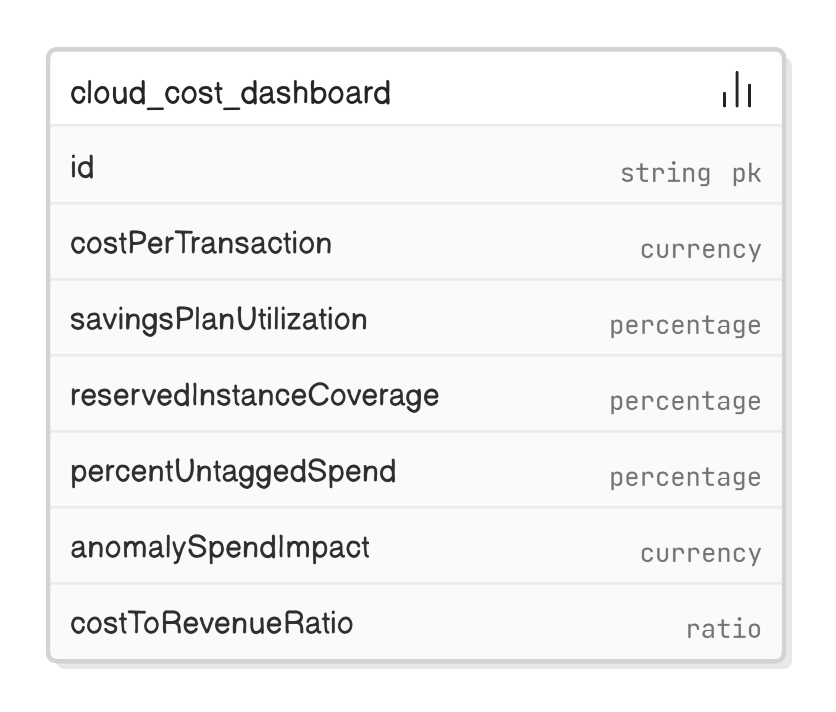
Task: Click the pk label on id row
Action: tap(746, 173)
